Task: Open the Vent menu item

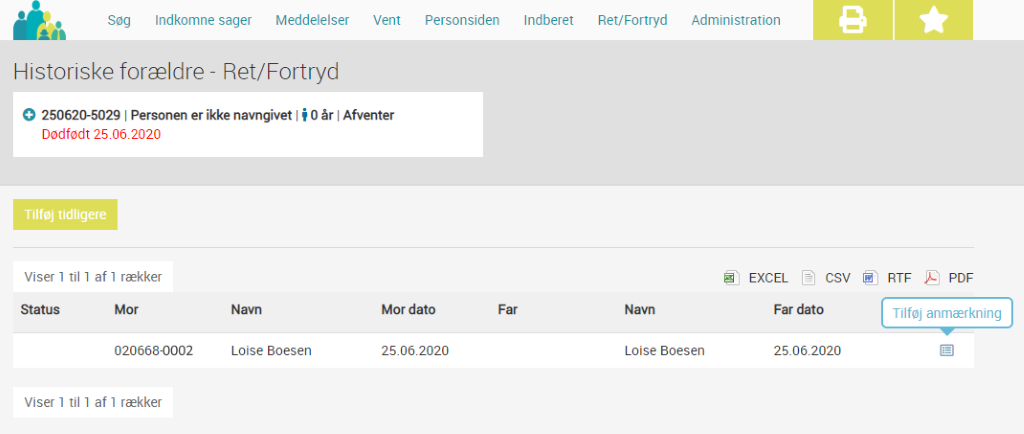Action: point(387,20)
